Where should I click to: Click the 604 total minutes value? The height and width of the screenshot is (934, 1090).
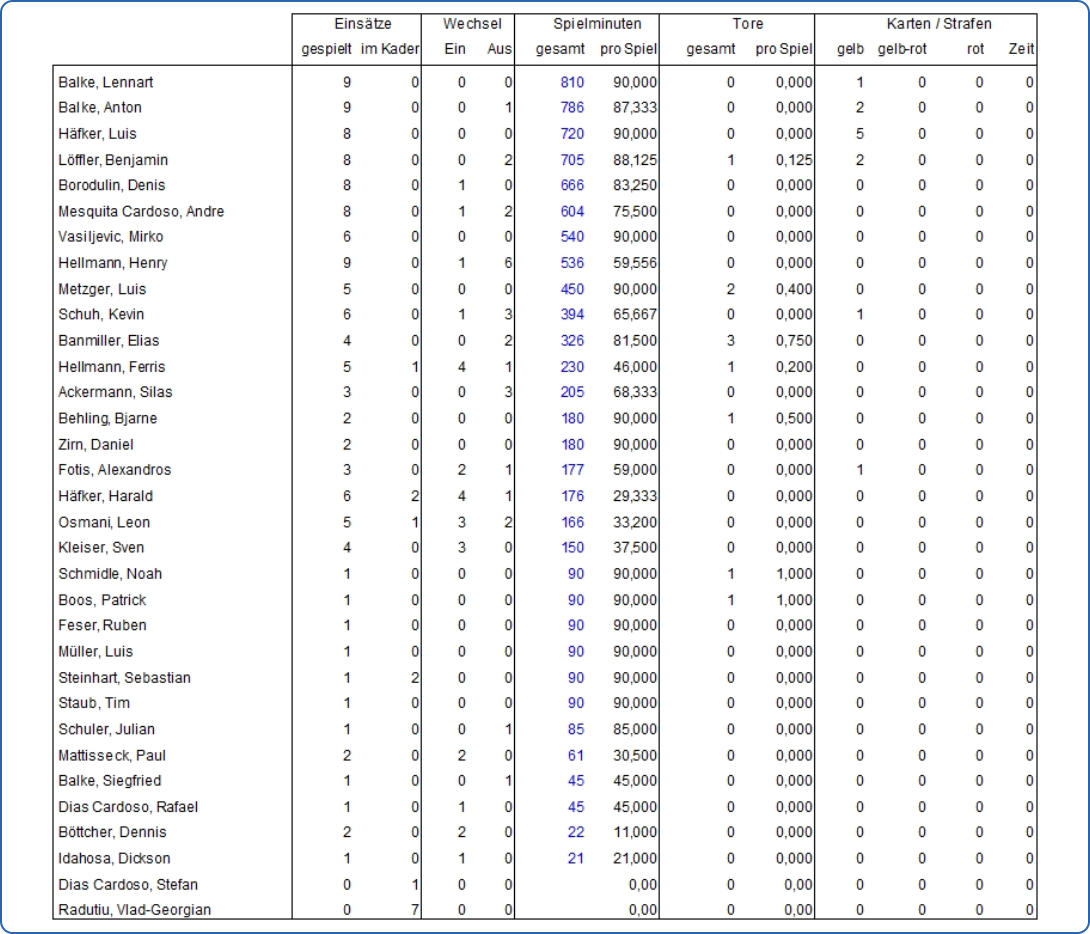pyautogui.click(x=572, y=211)
